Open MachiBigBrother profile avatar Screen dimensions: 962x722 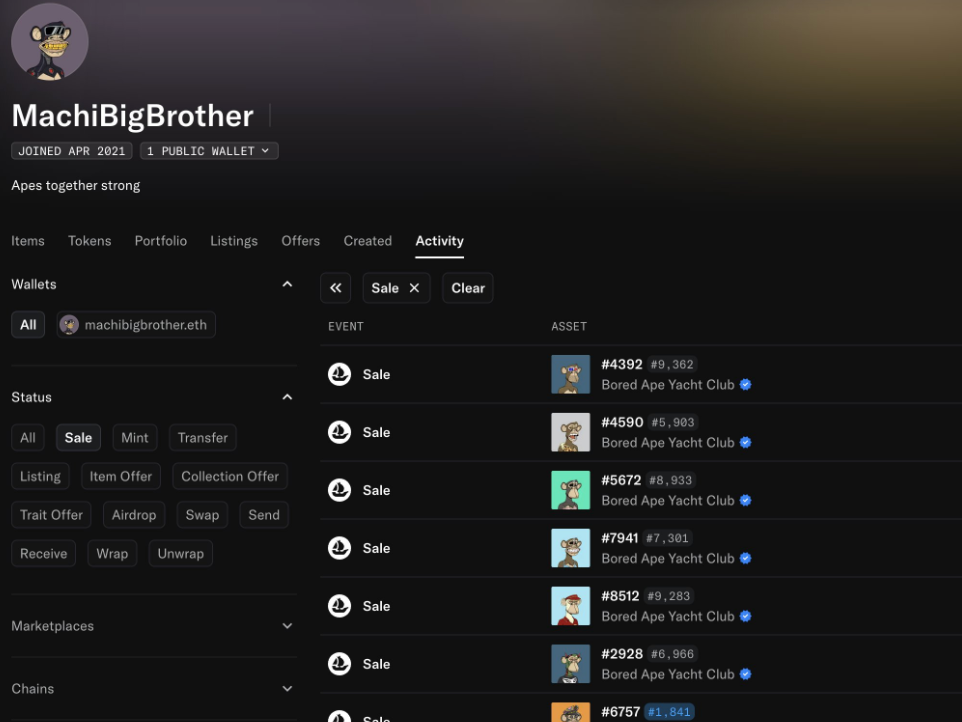click(50, 41)
